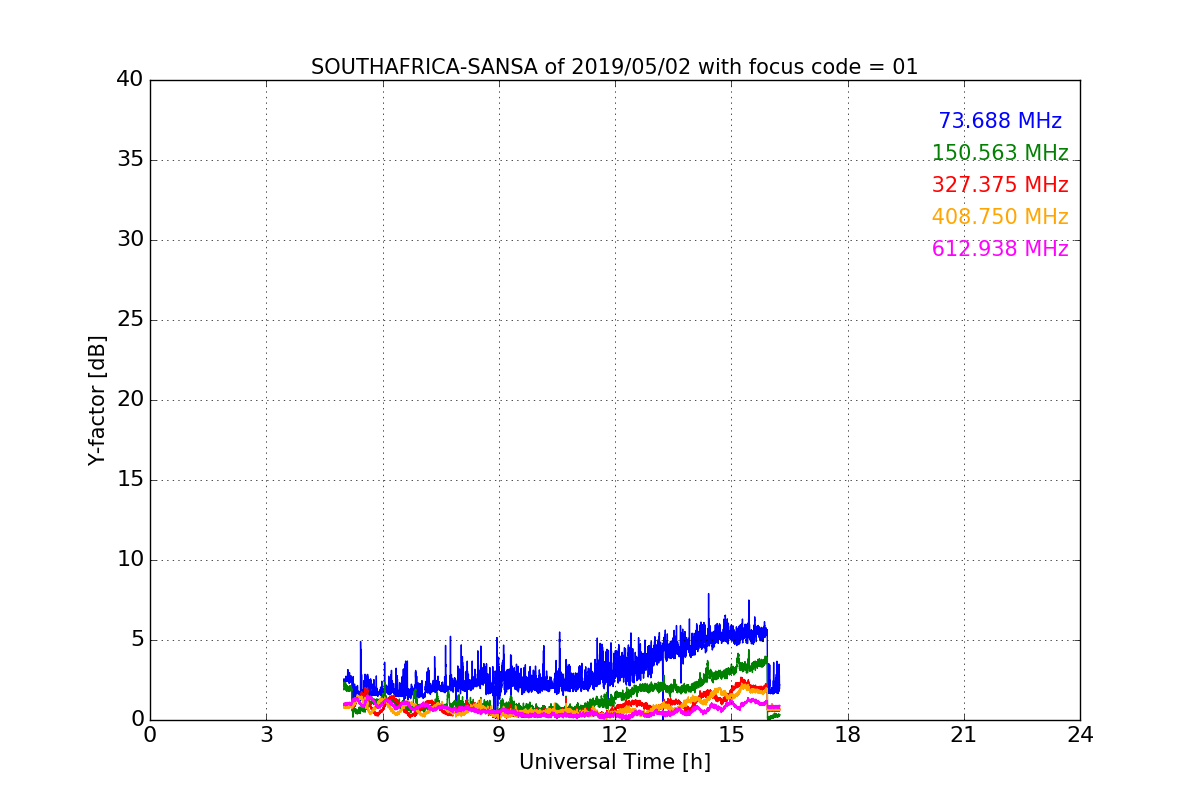Select the 408.750 MHz legend entry

1000,217
